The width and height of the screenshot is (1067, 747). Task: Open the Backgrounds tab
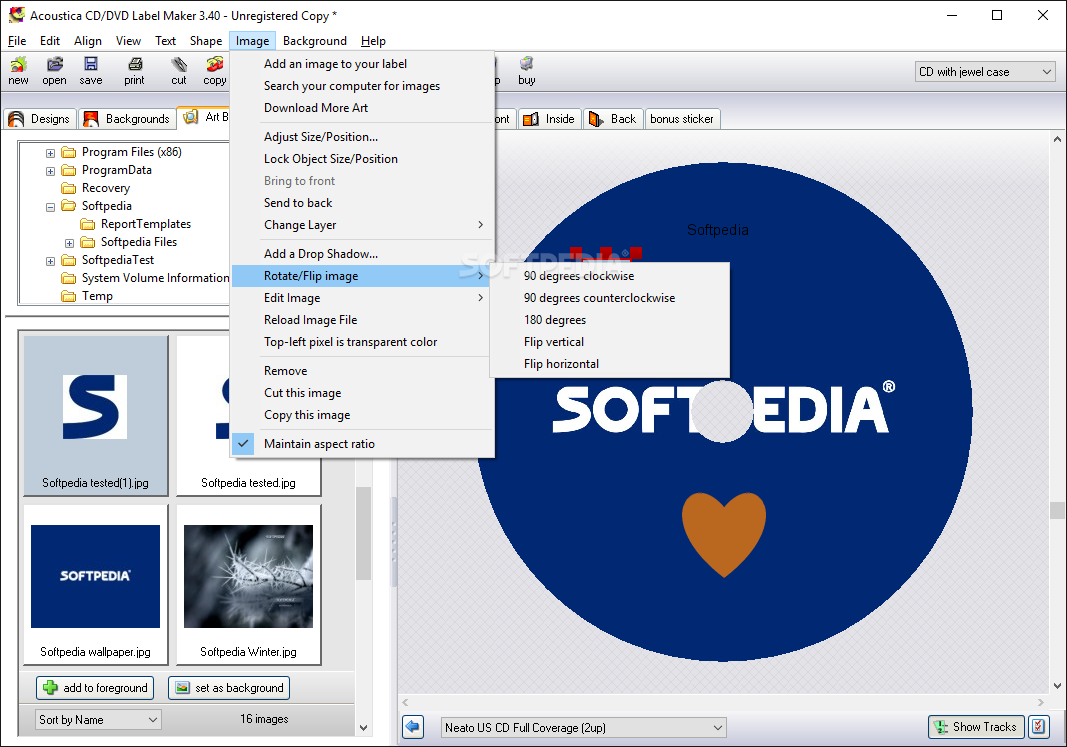point(127,119)
